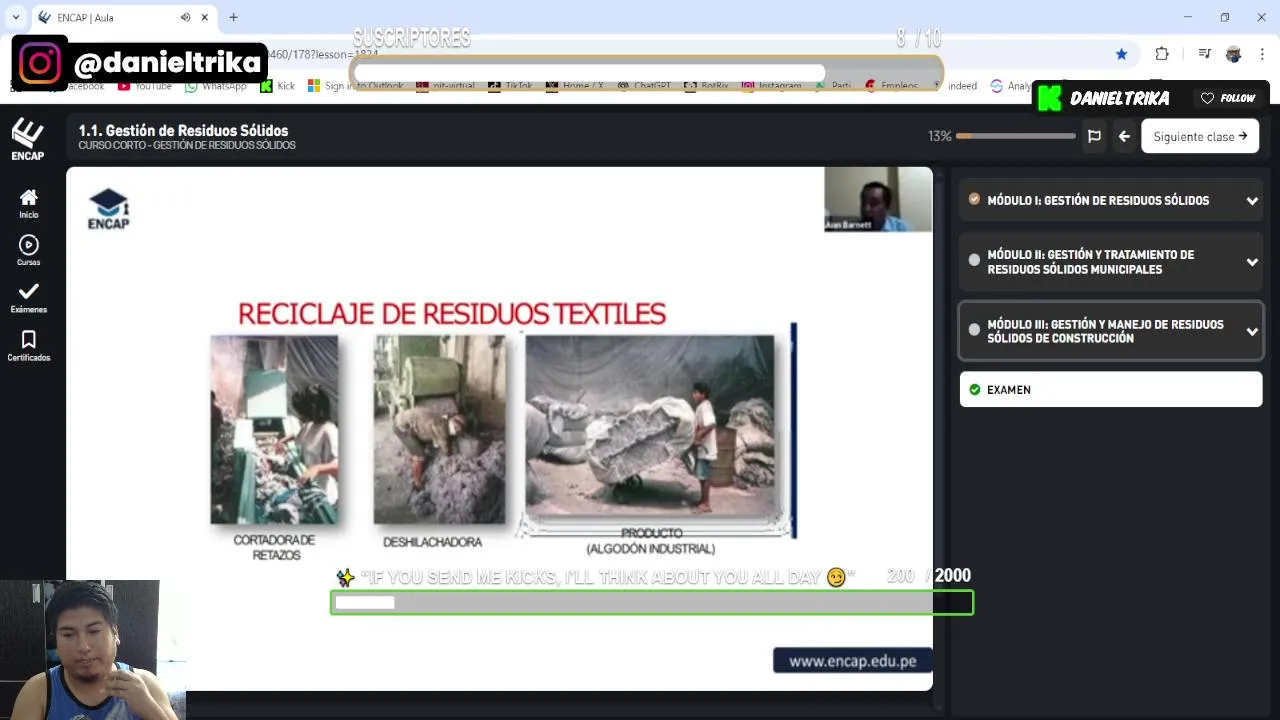Screen dimensions: 1280x720
Task: Click the Deshilachadora photo
Action: click(439, 430)
